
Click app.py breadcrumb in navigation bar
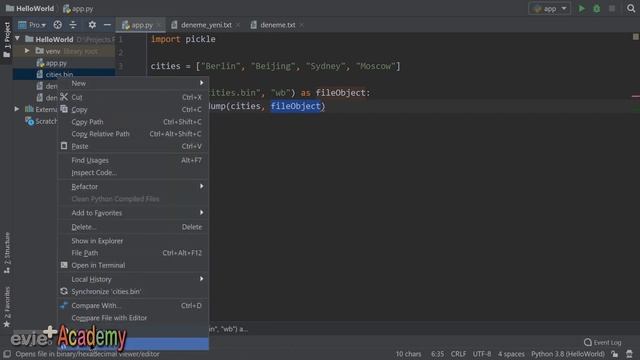pos(78,9)
